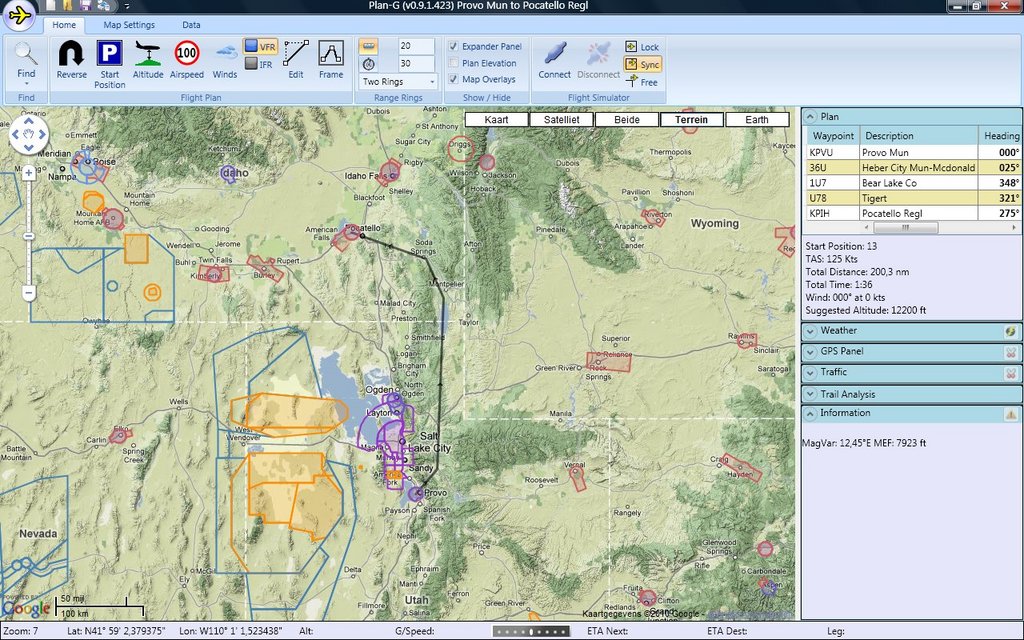Open the Two Rings dropdown
Viewport: 1024px width, 640px height.
[x=398, y=81]
